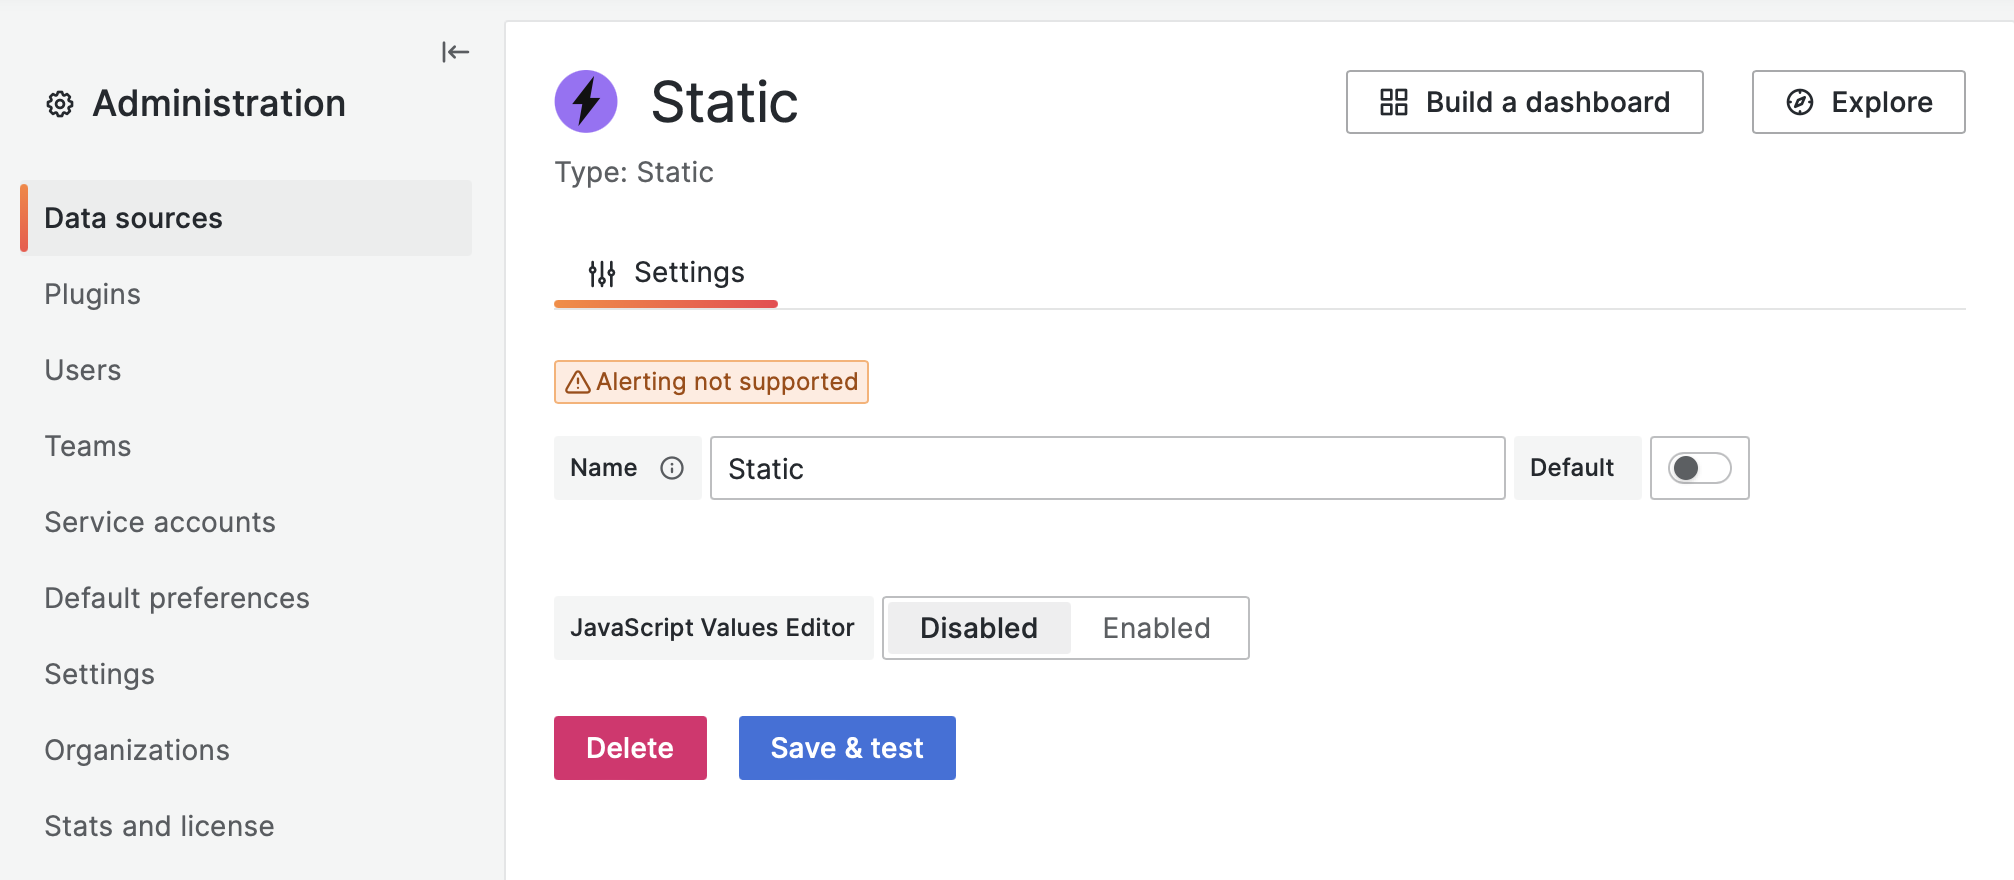Click into the Name input field

[x=1108, y=468]
